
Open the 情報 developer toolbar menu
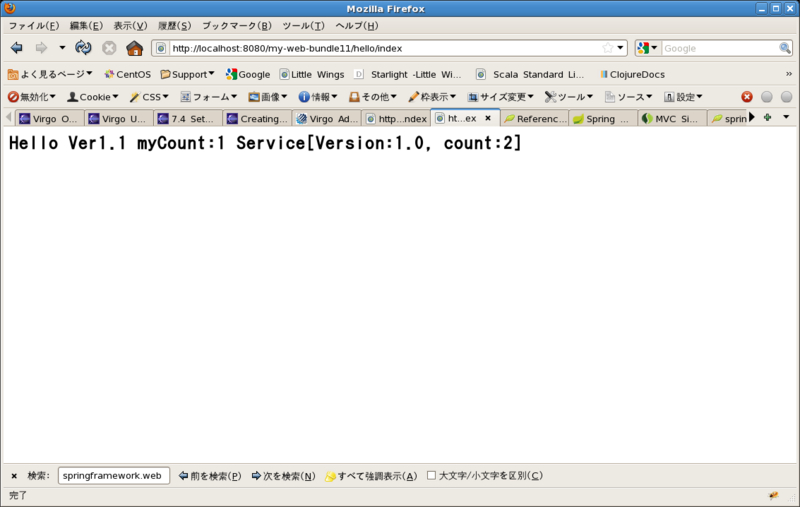318,97
